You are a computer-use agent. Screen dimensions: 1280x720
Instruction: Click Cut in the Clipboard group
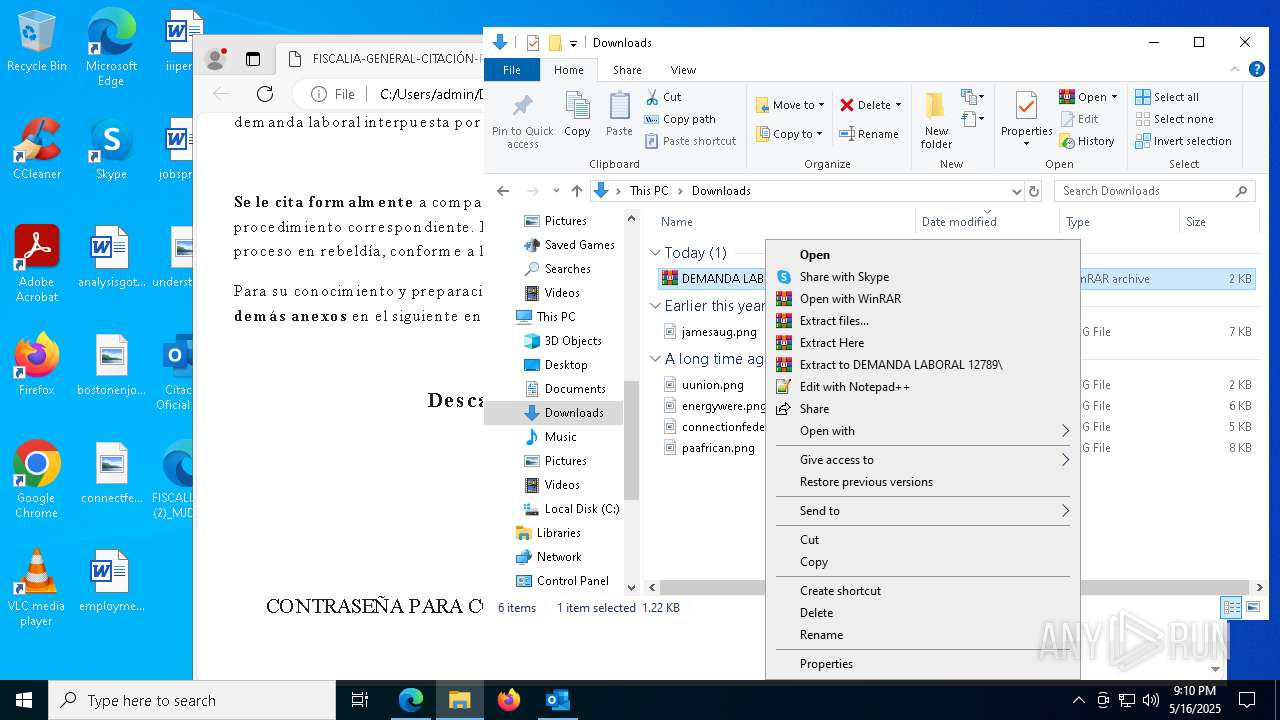[663, 97]
